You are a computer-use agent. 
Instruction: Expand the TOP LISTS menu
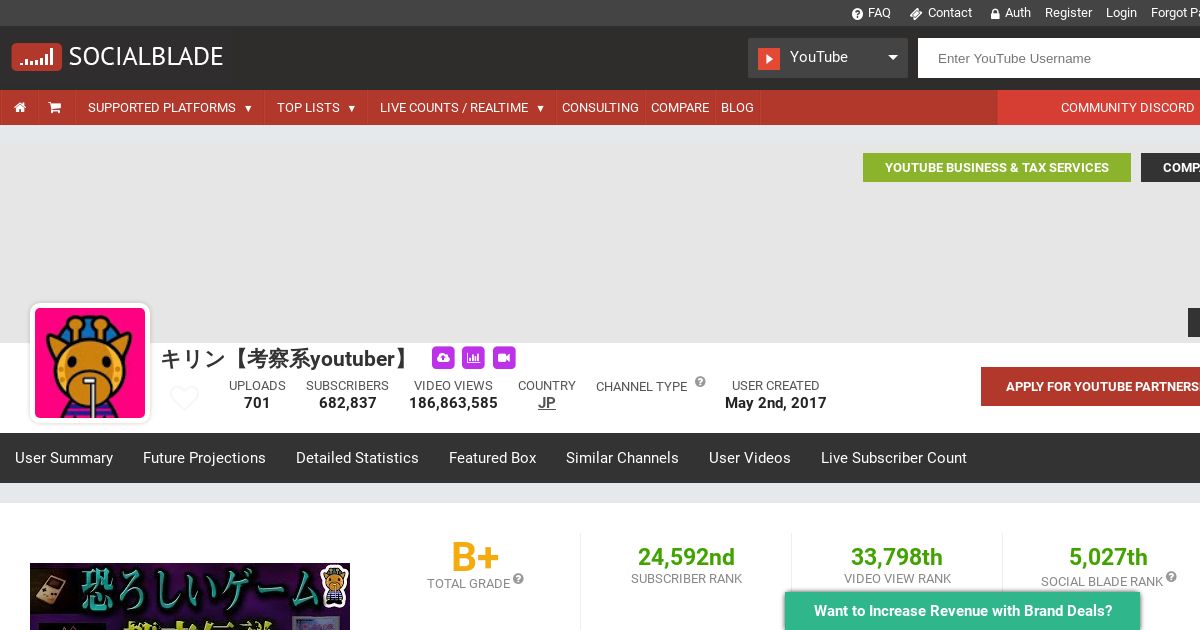coord(316,108)
